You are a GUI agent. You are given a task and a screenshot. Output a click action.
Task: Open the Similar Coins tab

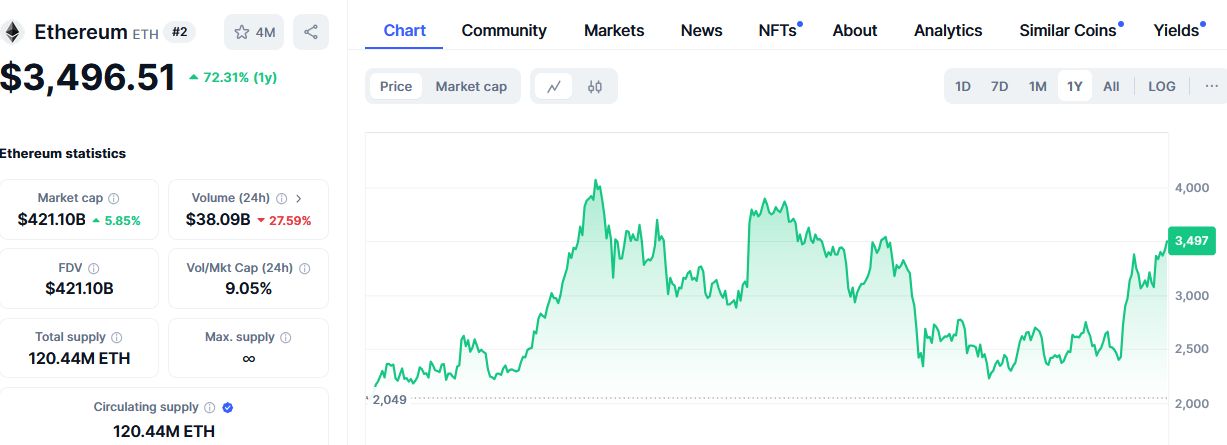coord(1069,30)
